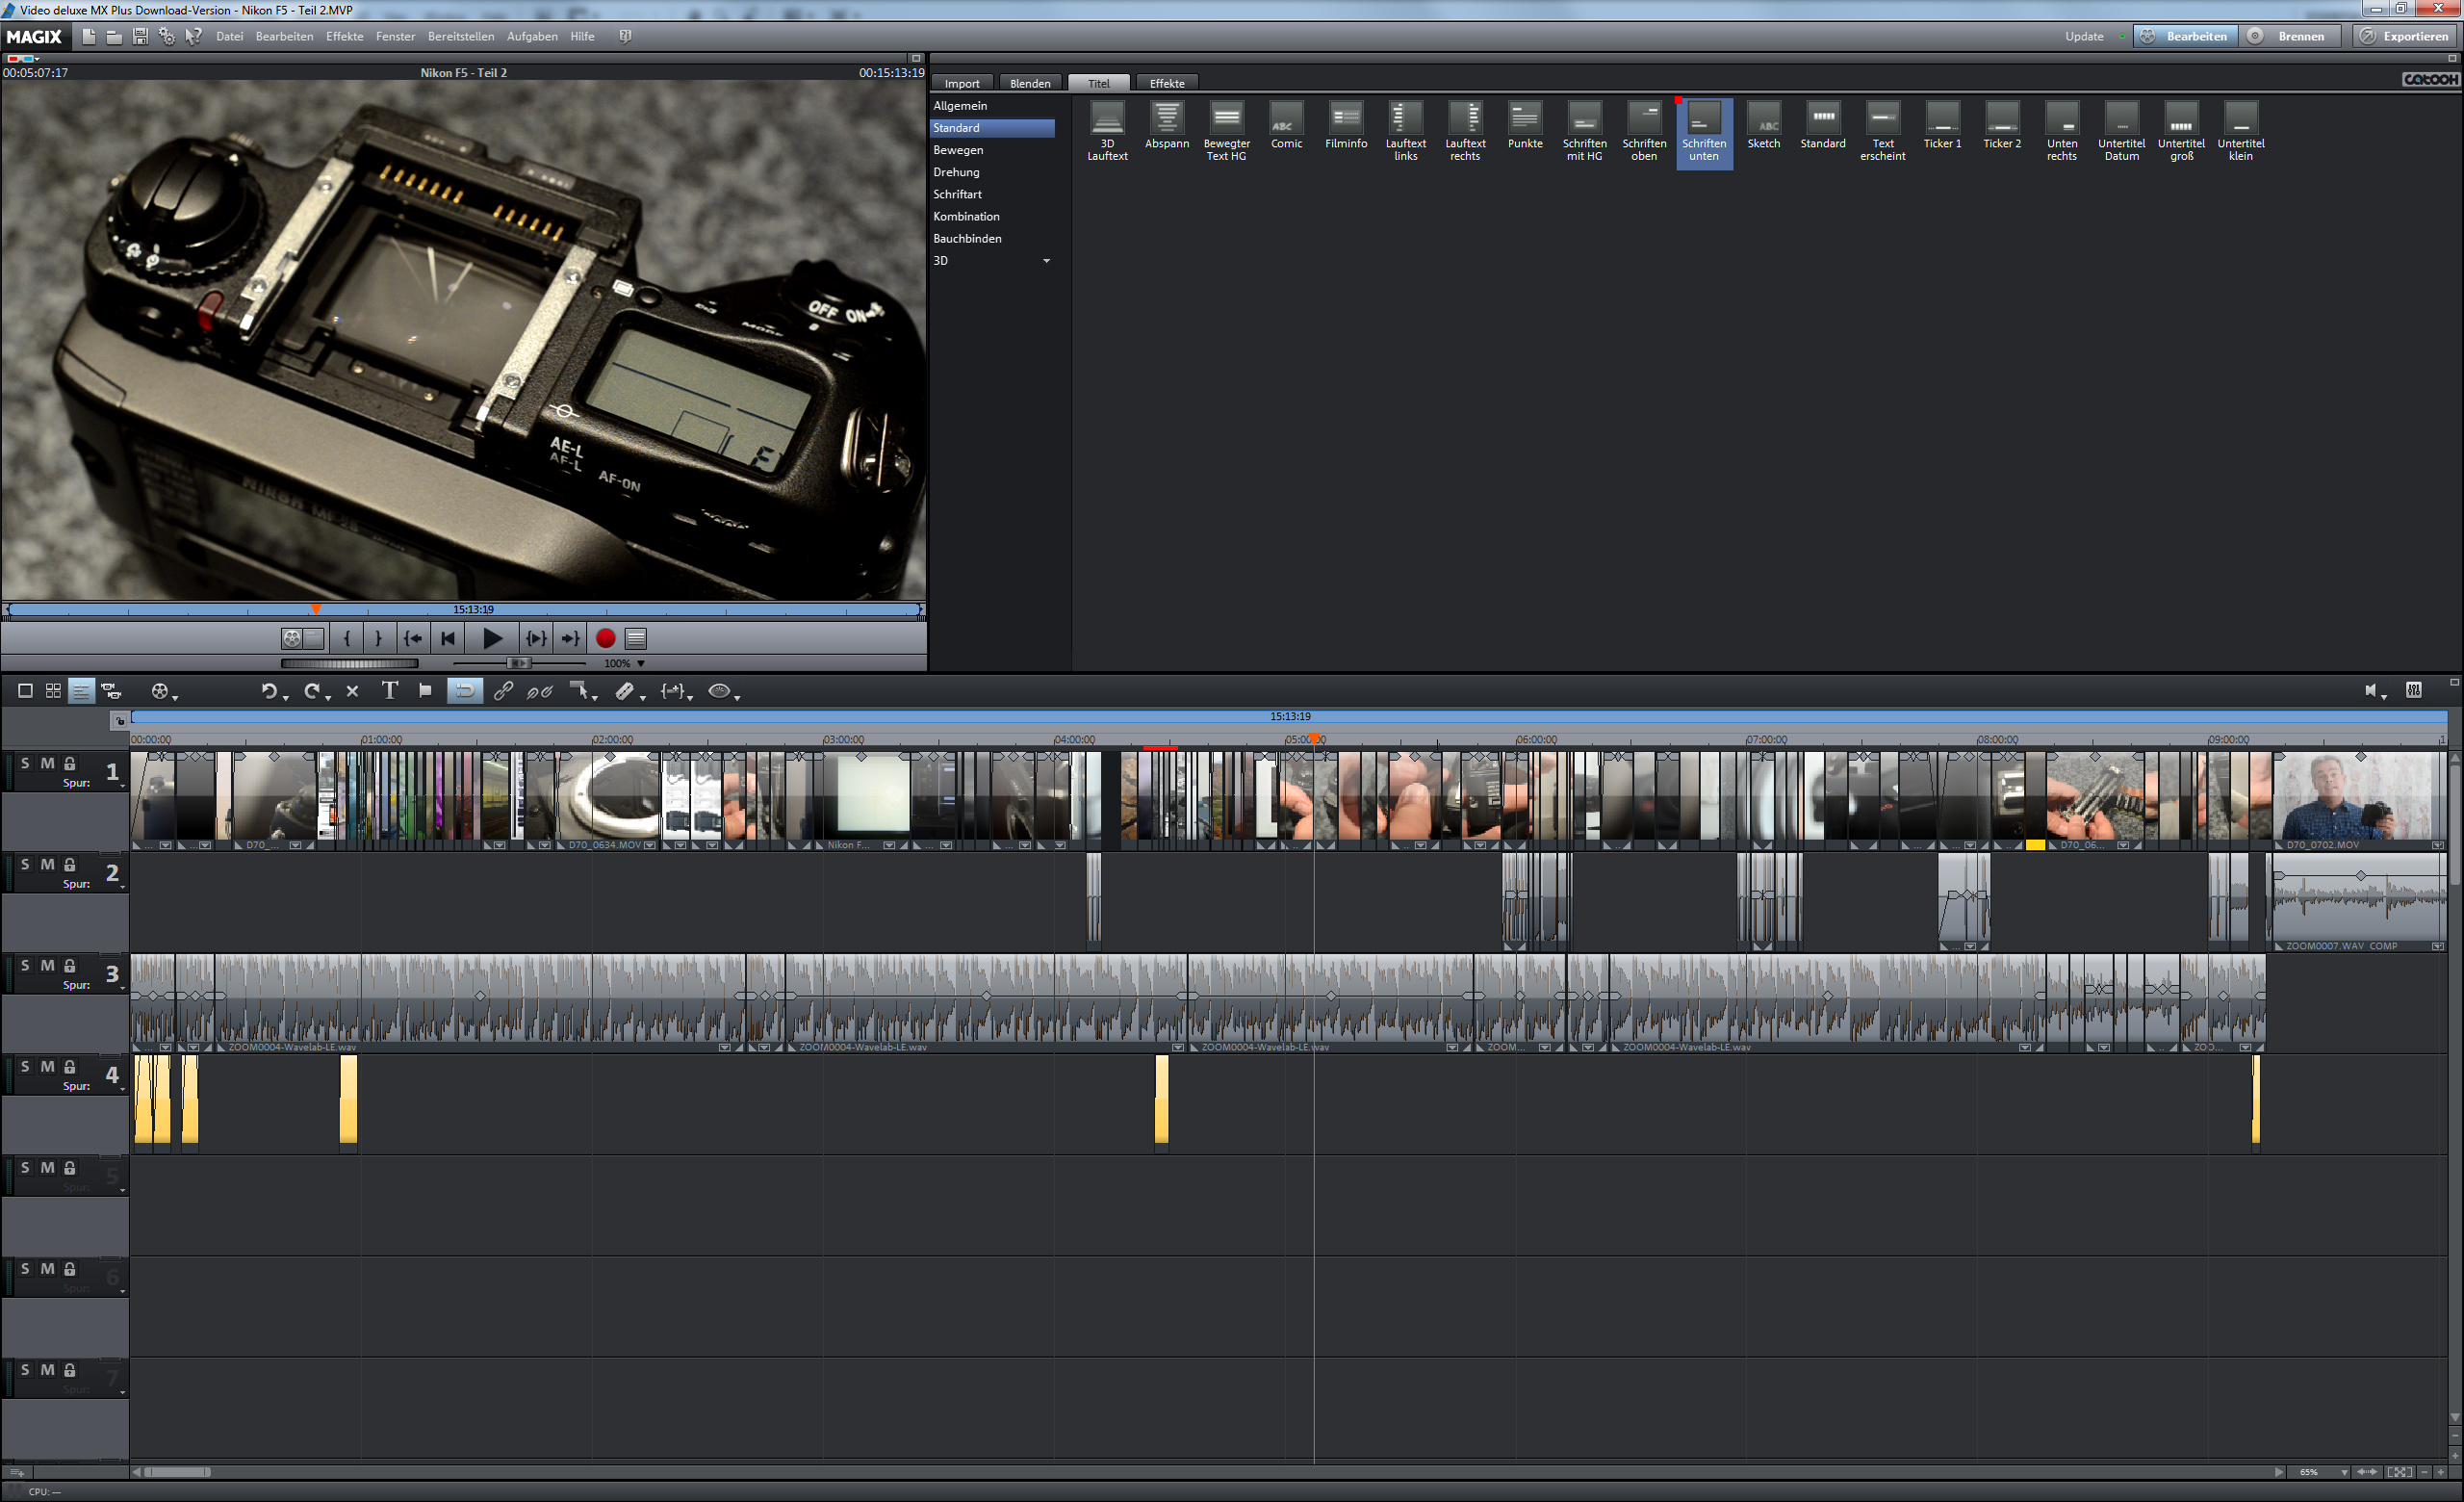Screen dimensions: 2464x1502
Task: Click the Save project disk icon
Action: tap(140, 36)
